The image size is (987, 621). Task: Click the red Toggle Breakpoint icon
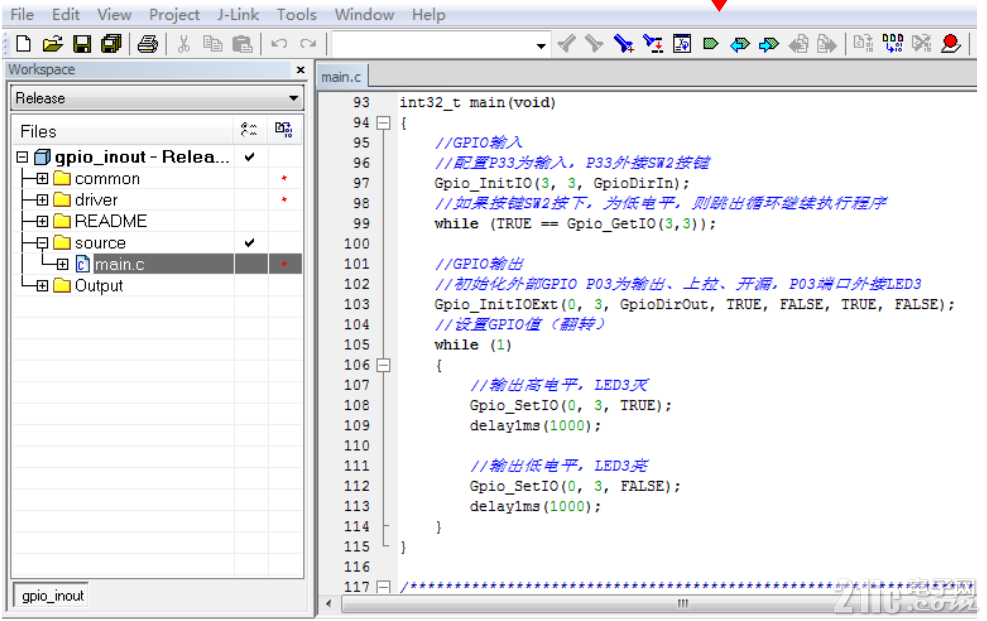coord(950,43)
